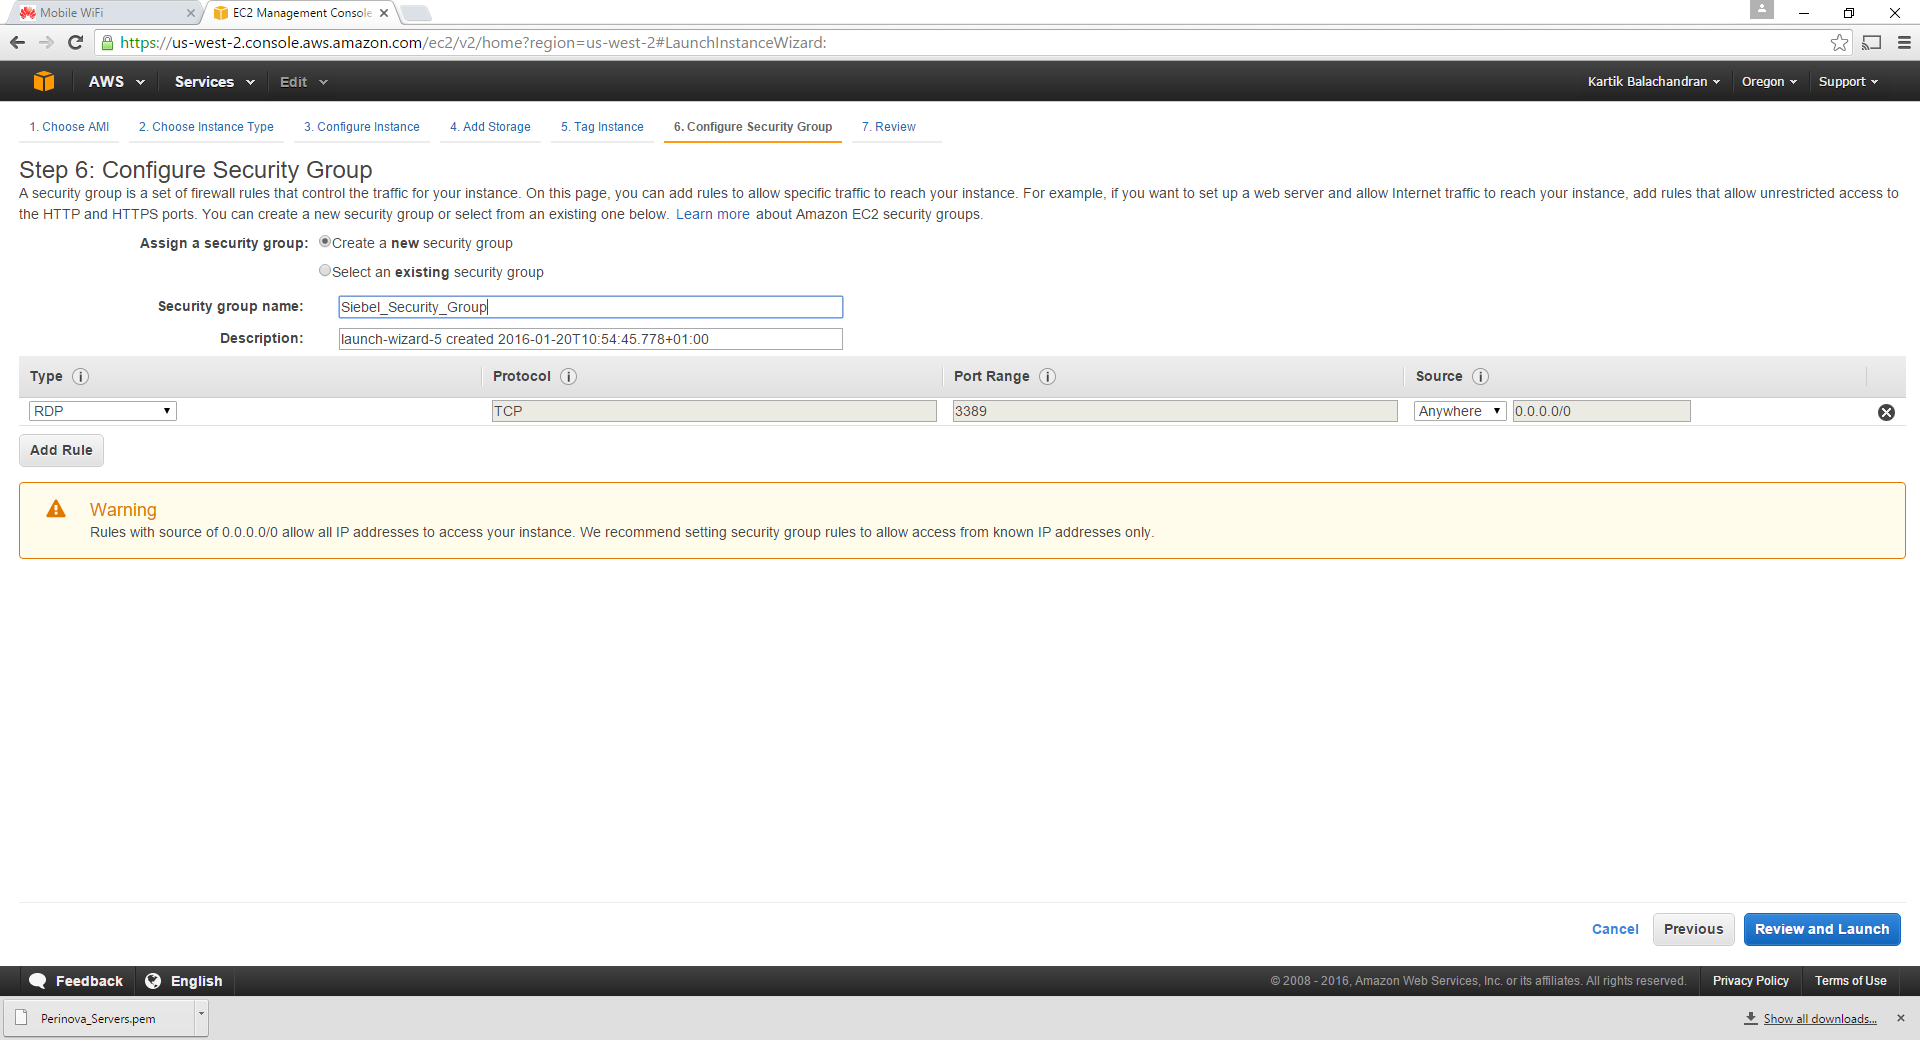Click the cast screen icon
Image resolution: width=1920 pixels, height=1040 pixels.
(x=1872, y=42)
